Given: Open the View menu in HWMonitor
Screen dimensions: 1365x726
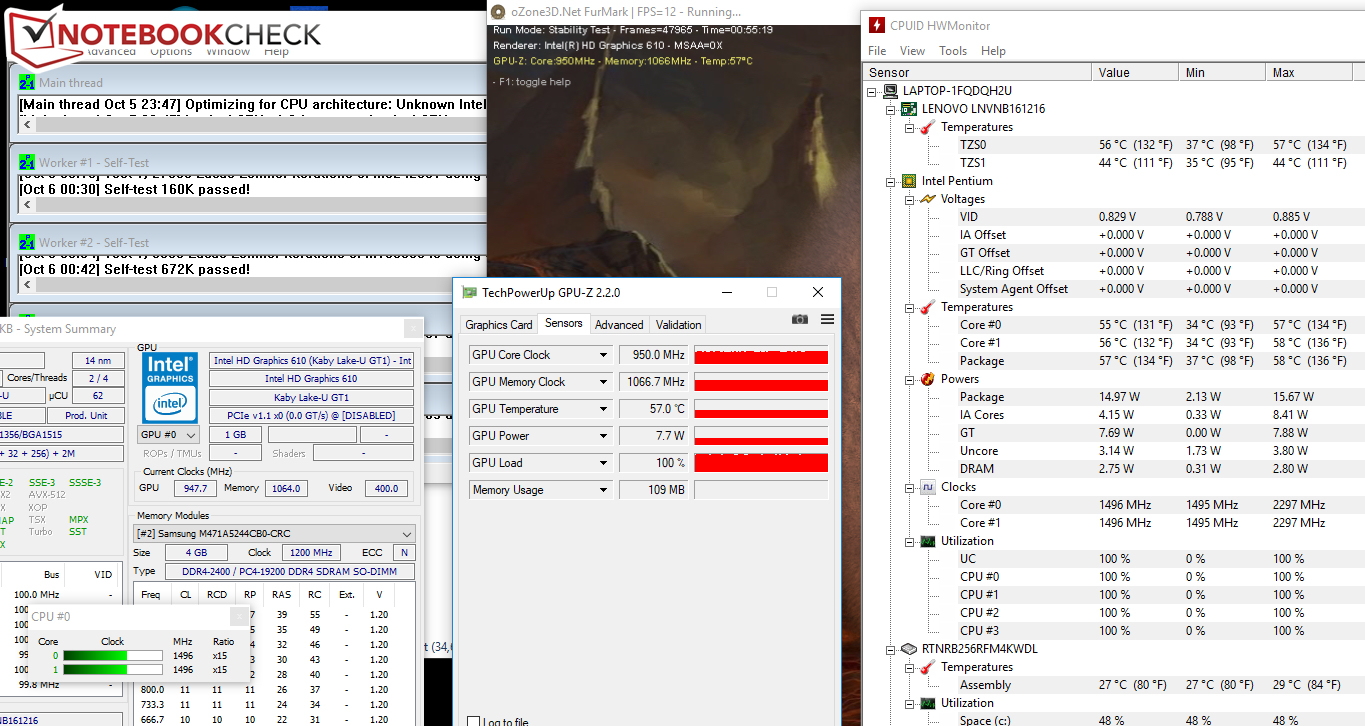Looking at the screenshot, I should pyautogui.click(x=912, y=51).
